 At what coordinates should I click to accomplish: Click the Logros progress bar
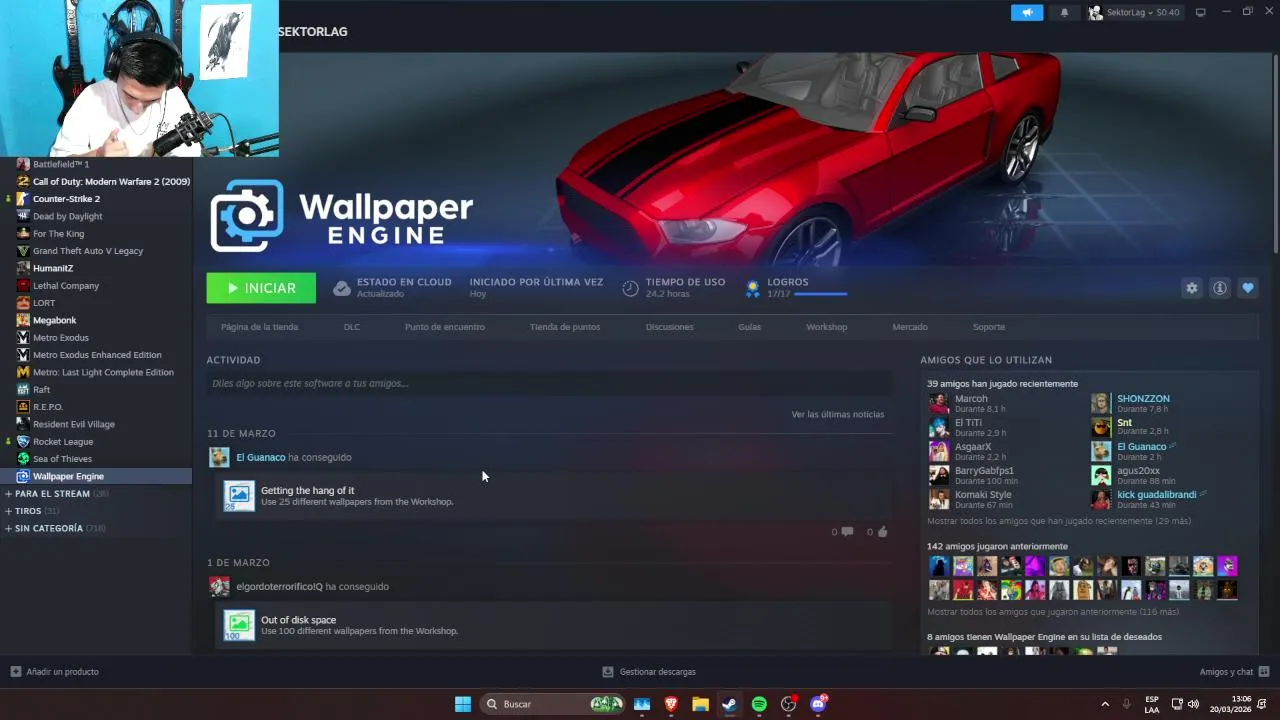820,294
